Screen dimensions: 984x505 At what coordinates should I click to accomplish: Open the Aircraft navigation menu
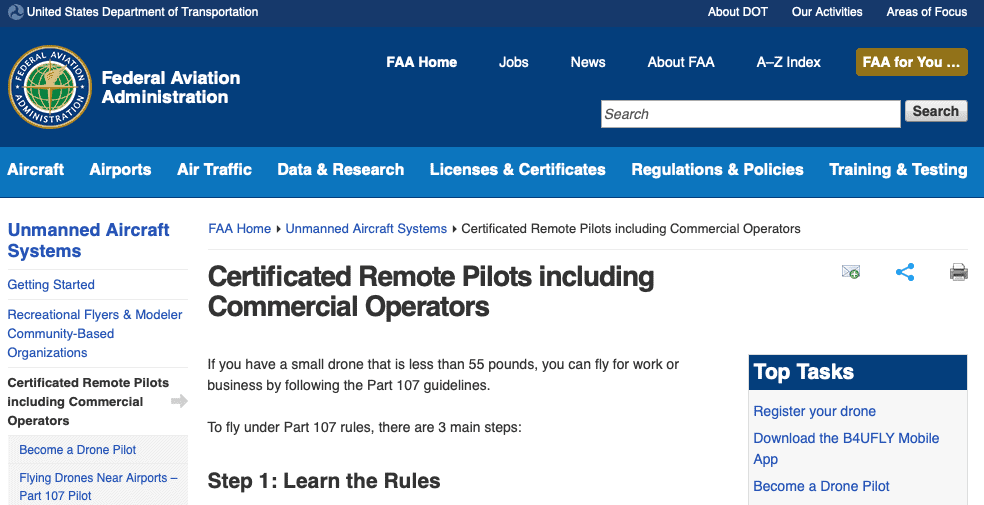(x=36, y=169)
